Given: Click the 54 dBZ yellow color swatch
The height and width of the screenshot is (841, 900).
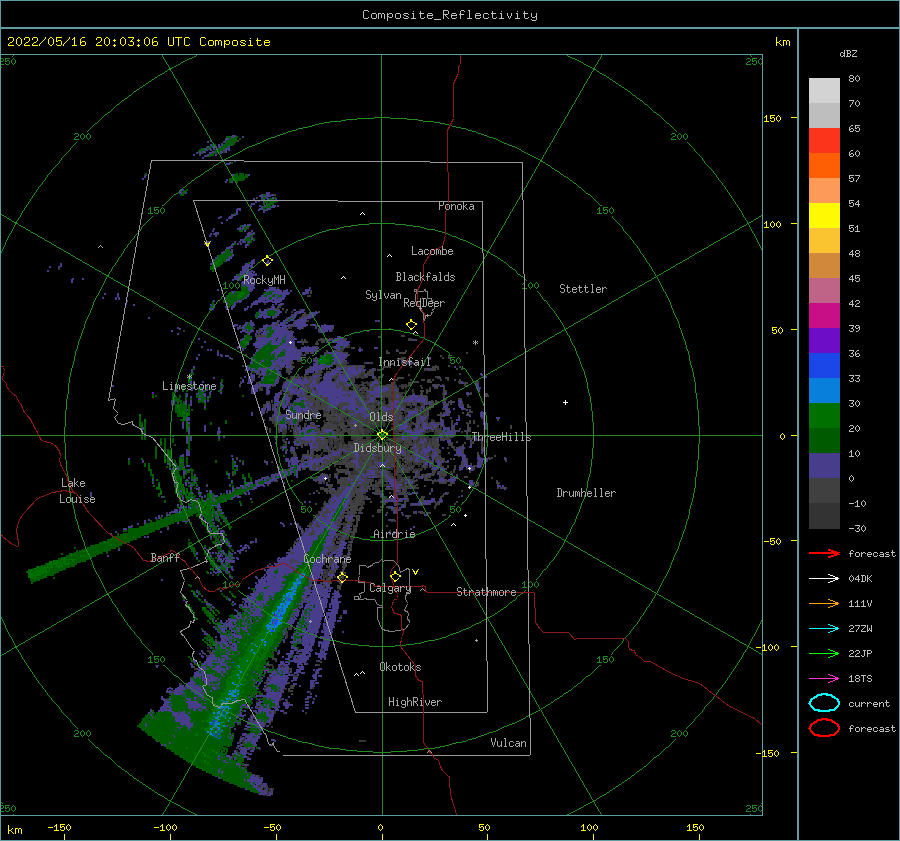Looking at the screenshot, I should point(824,216).
